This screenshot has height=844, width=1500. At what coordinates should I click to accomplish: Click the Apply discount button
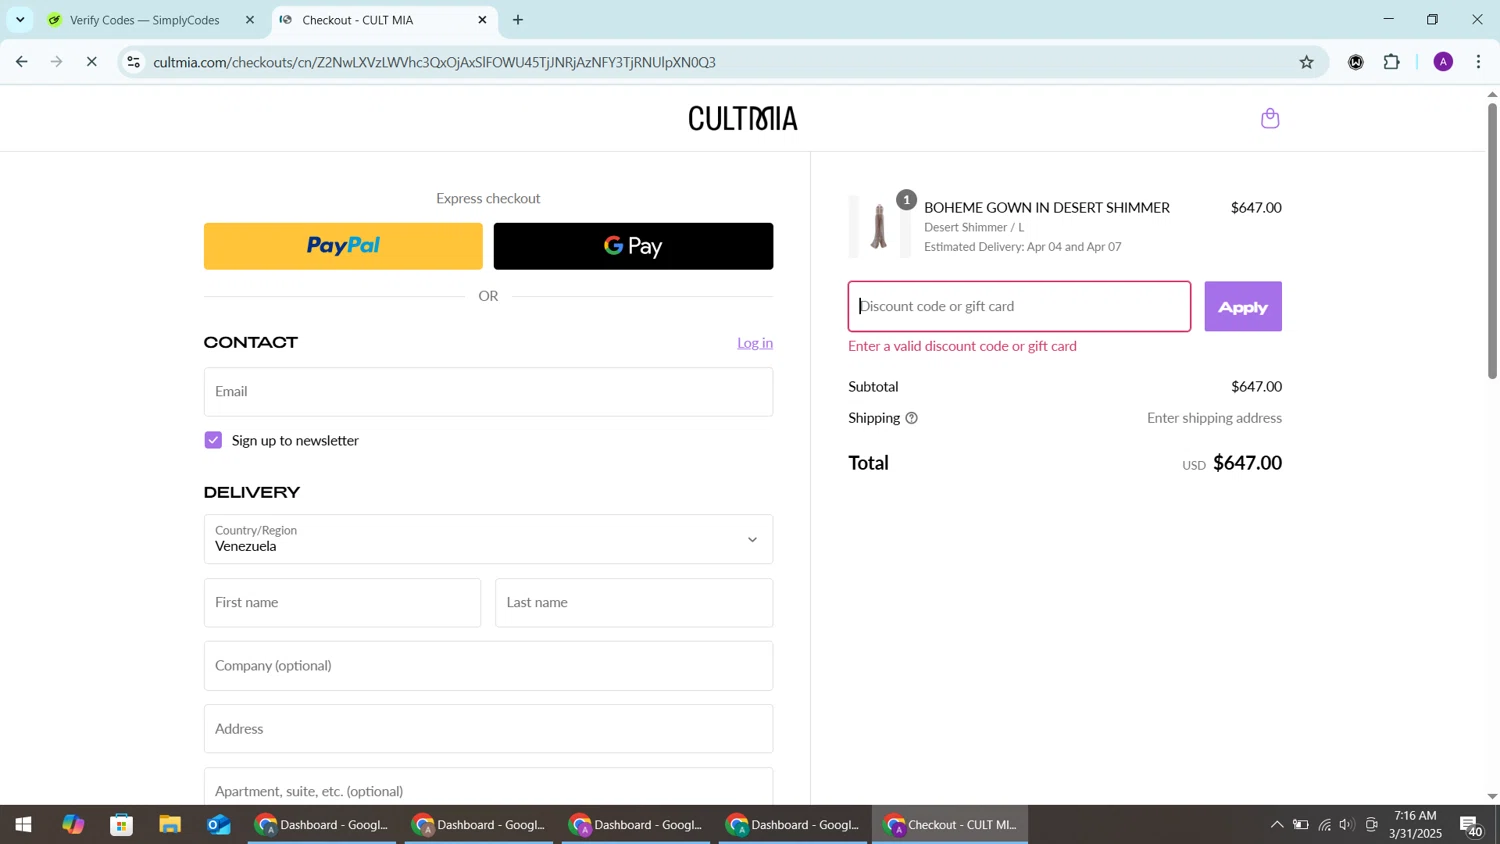(1243, 307)
